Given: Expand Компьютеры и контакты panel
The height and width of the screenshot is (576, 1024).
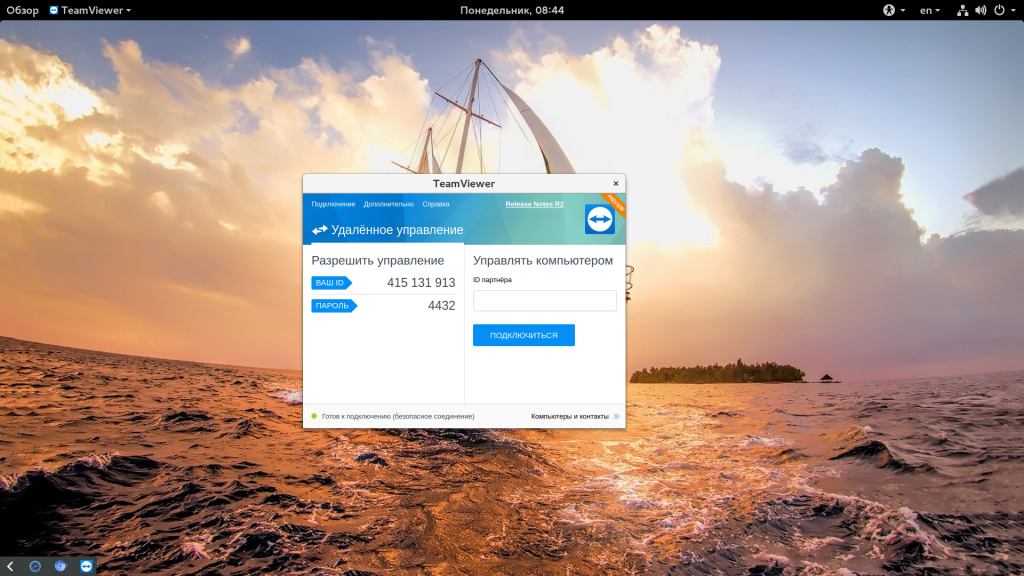Looking at the screenshot, I should click(575, 416).
